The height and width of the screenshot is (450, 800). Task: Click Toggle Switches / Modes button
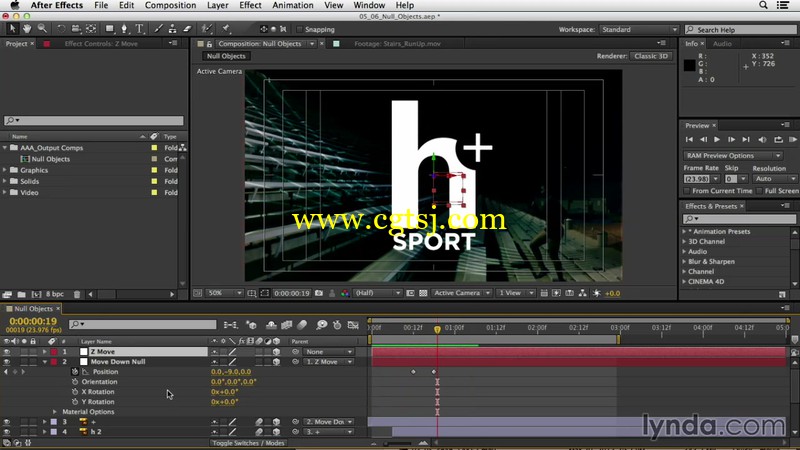[248, 443]
